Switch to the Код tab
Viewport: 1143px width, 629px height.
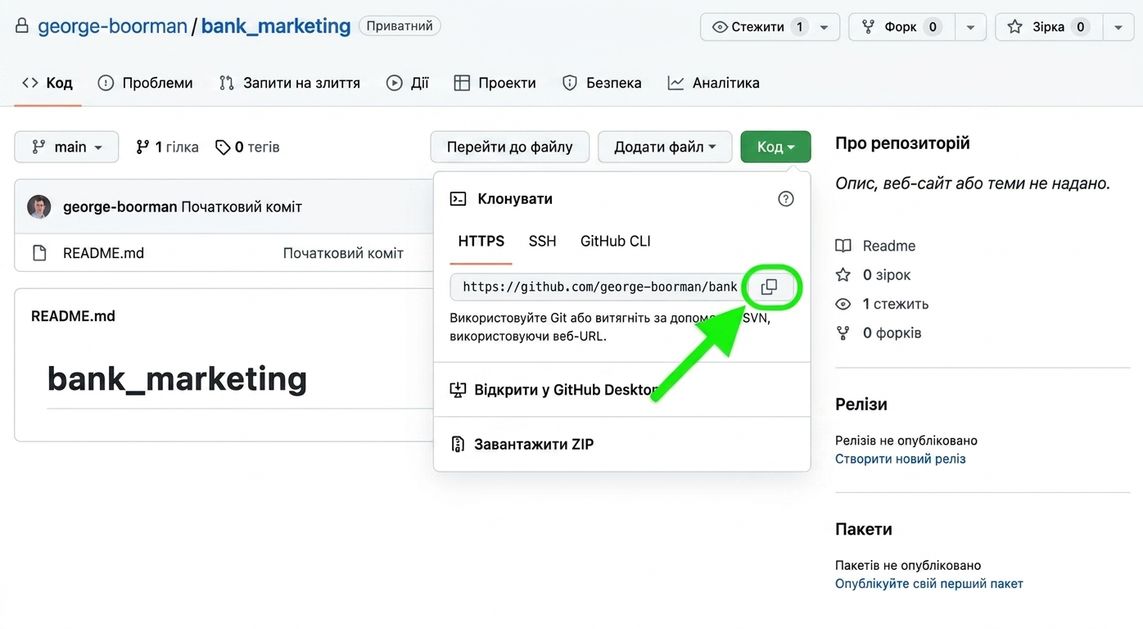coord(47,83)
